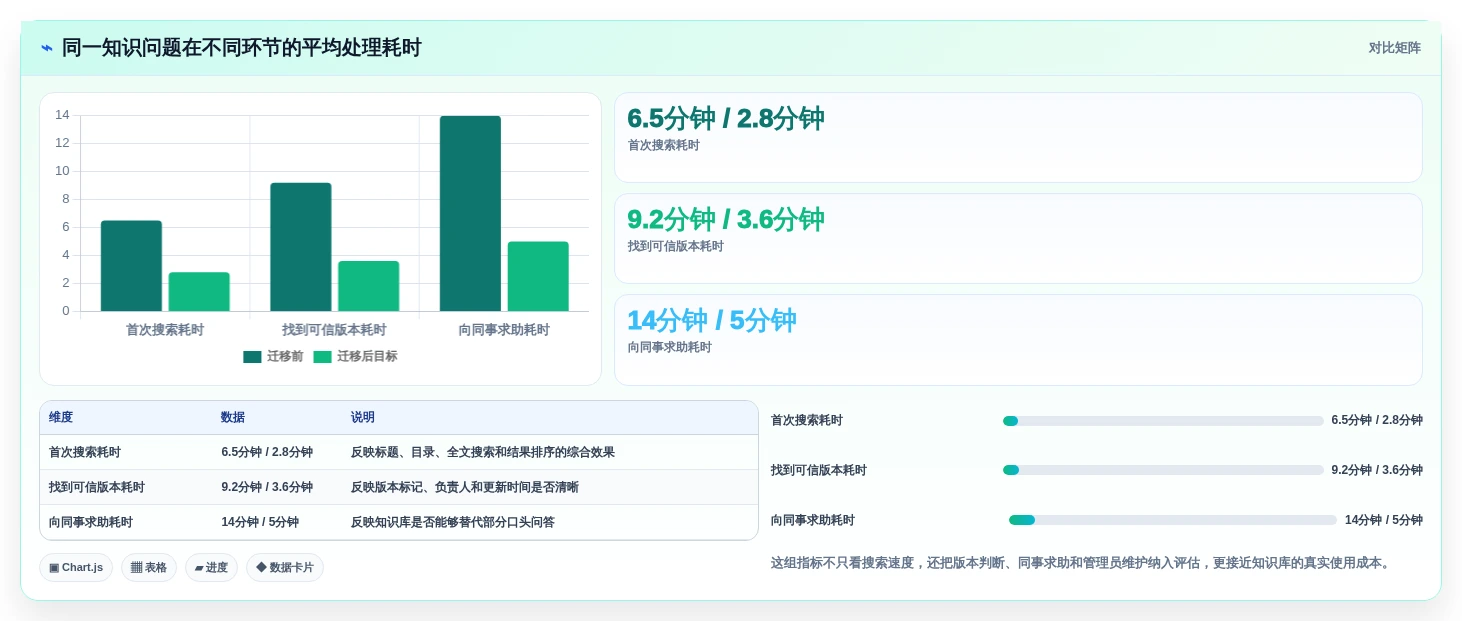
Task: Click the 维度 column header
Action: (61, 417)
